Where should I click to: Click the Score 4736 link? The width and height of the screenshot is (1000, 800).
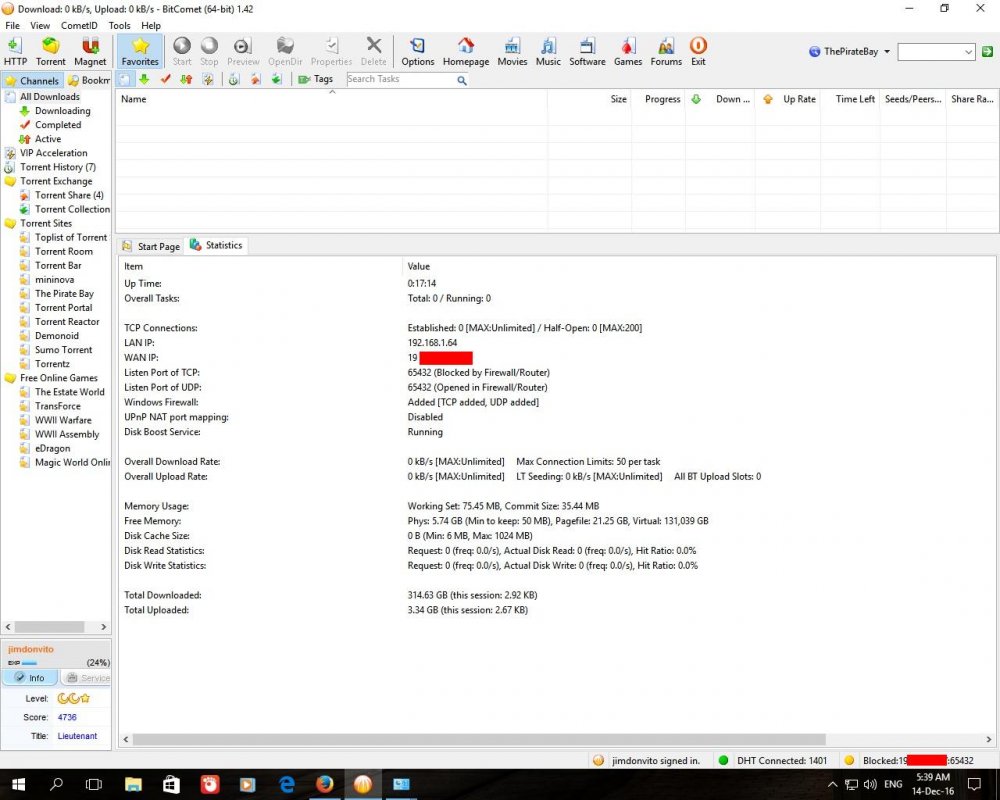(x=67, y=717)
